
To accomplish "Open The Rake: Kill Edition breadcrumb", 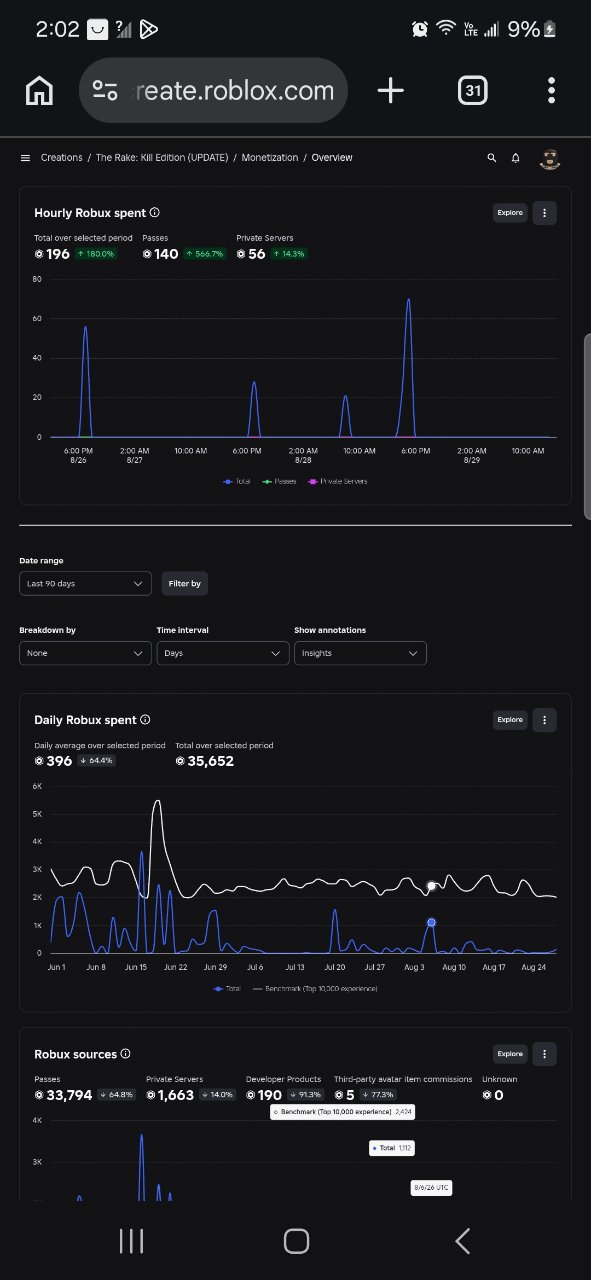I will tap(162, 158).
